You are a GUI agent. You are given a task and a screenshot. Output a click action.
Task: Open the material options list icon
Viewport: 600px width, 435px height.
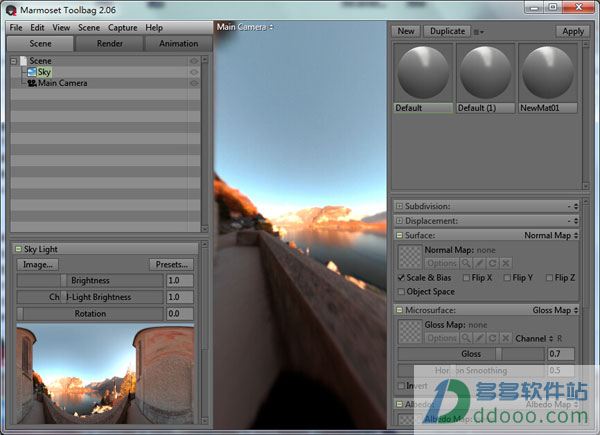[479, 32]
